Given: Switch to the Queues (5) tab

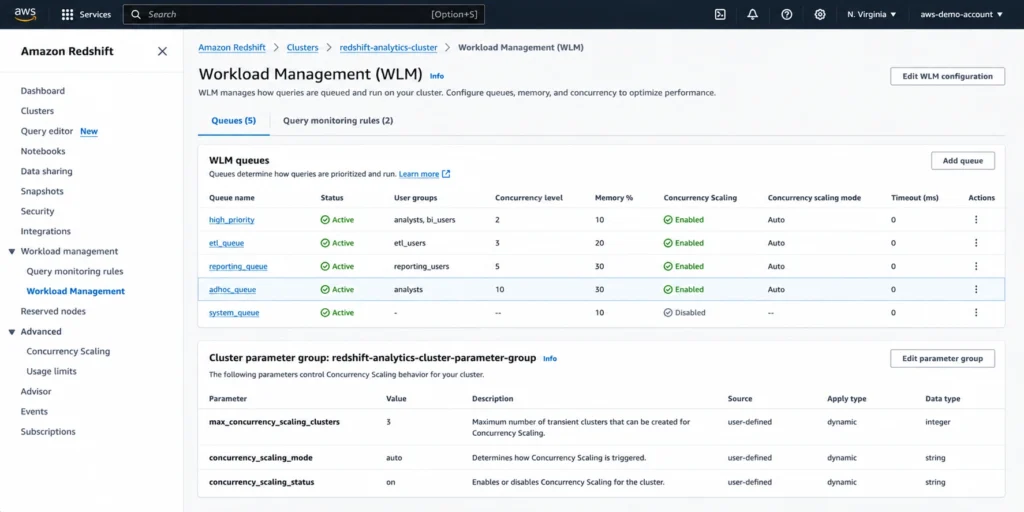Looking at the screenshot, I should (234, 121).
